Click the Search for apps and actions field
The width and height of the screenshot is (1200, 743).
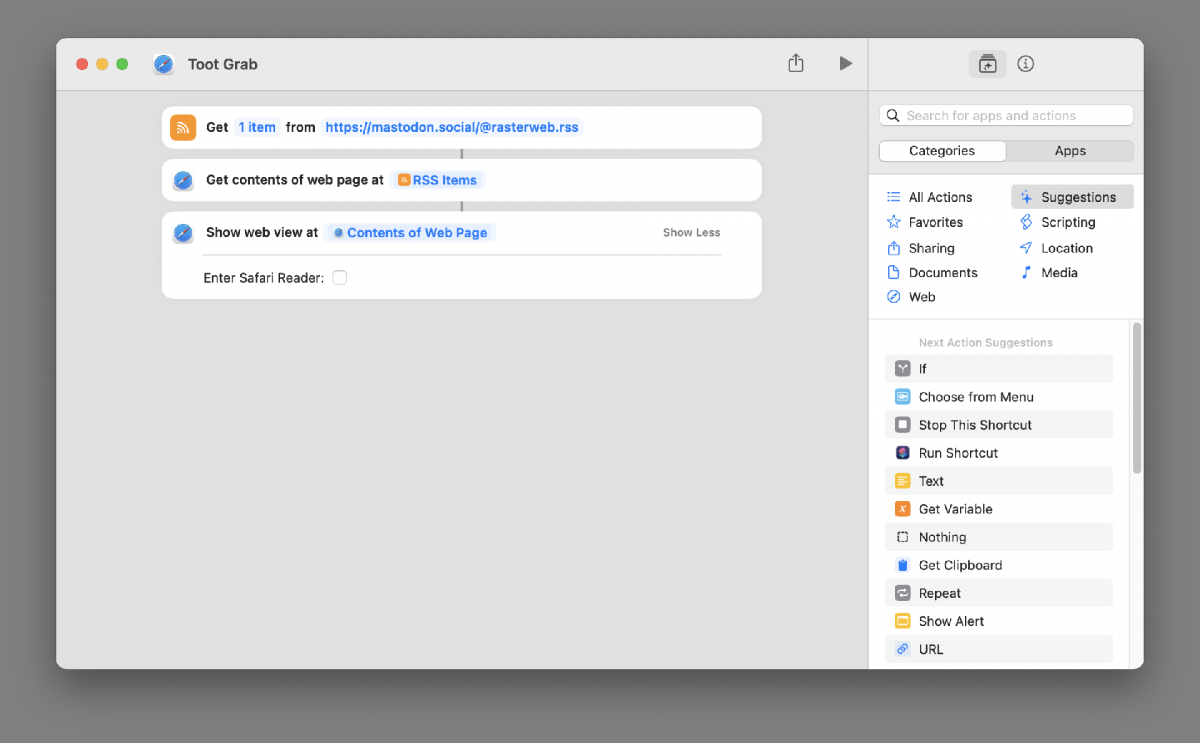coord(1010,116)
